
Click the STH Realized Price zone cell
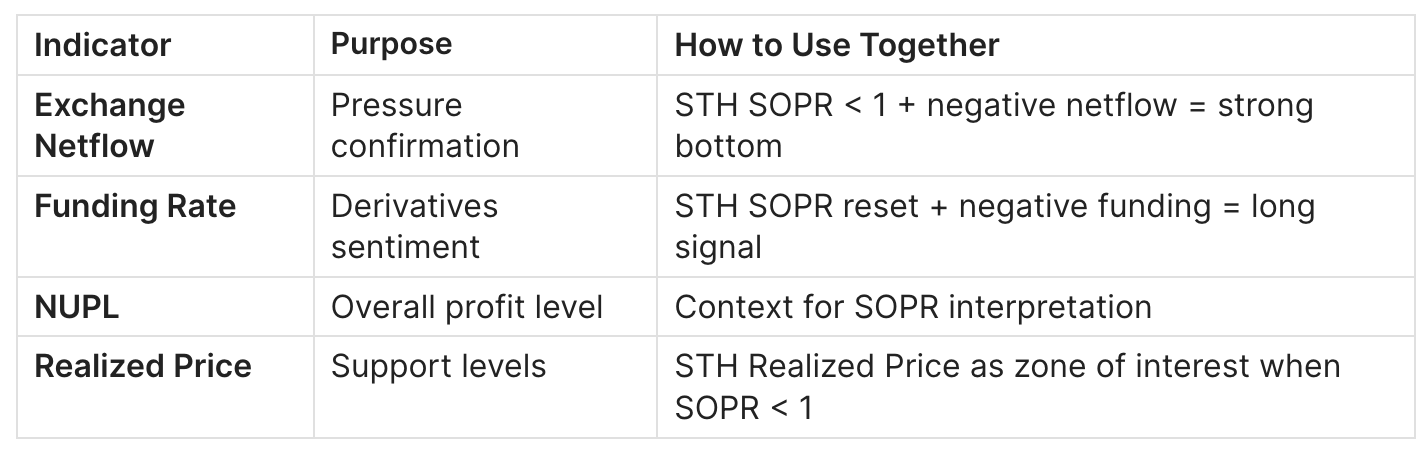click(1007, 386)
